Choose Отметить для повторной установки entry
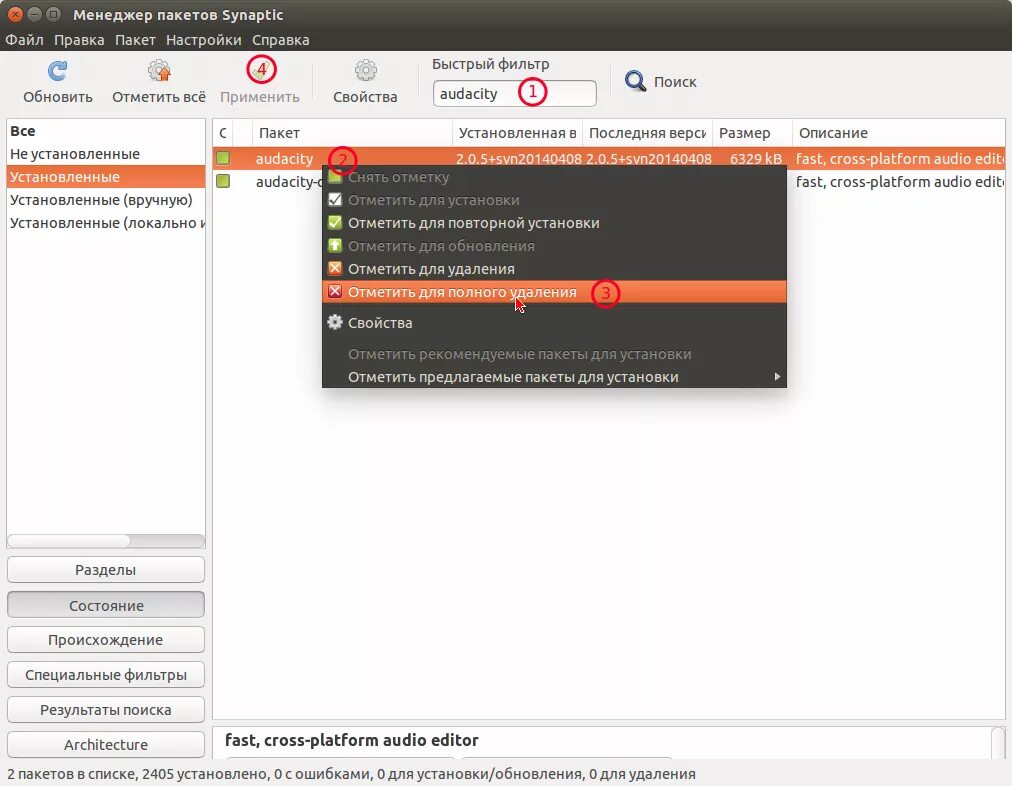Screen dimensions: 1012x786 tap(554, 223)
